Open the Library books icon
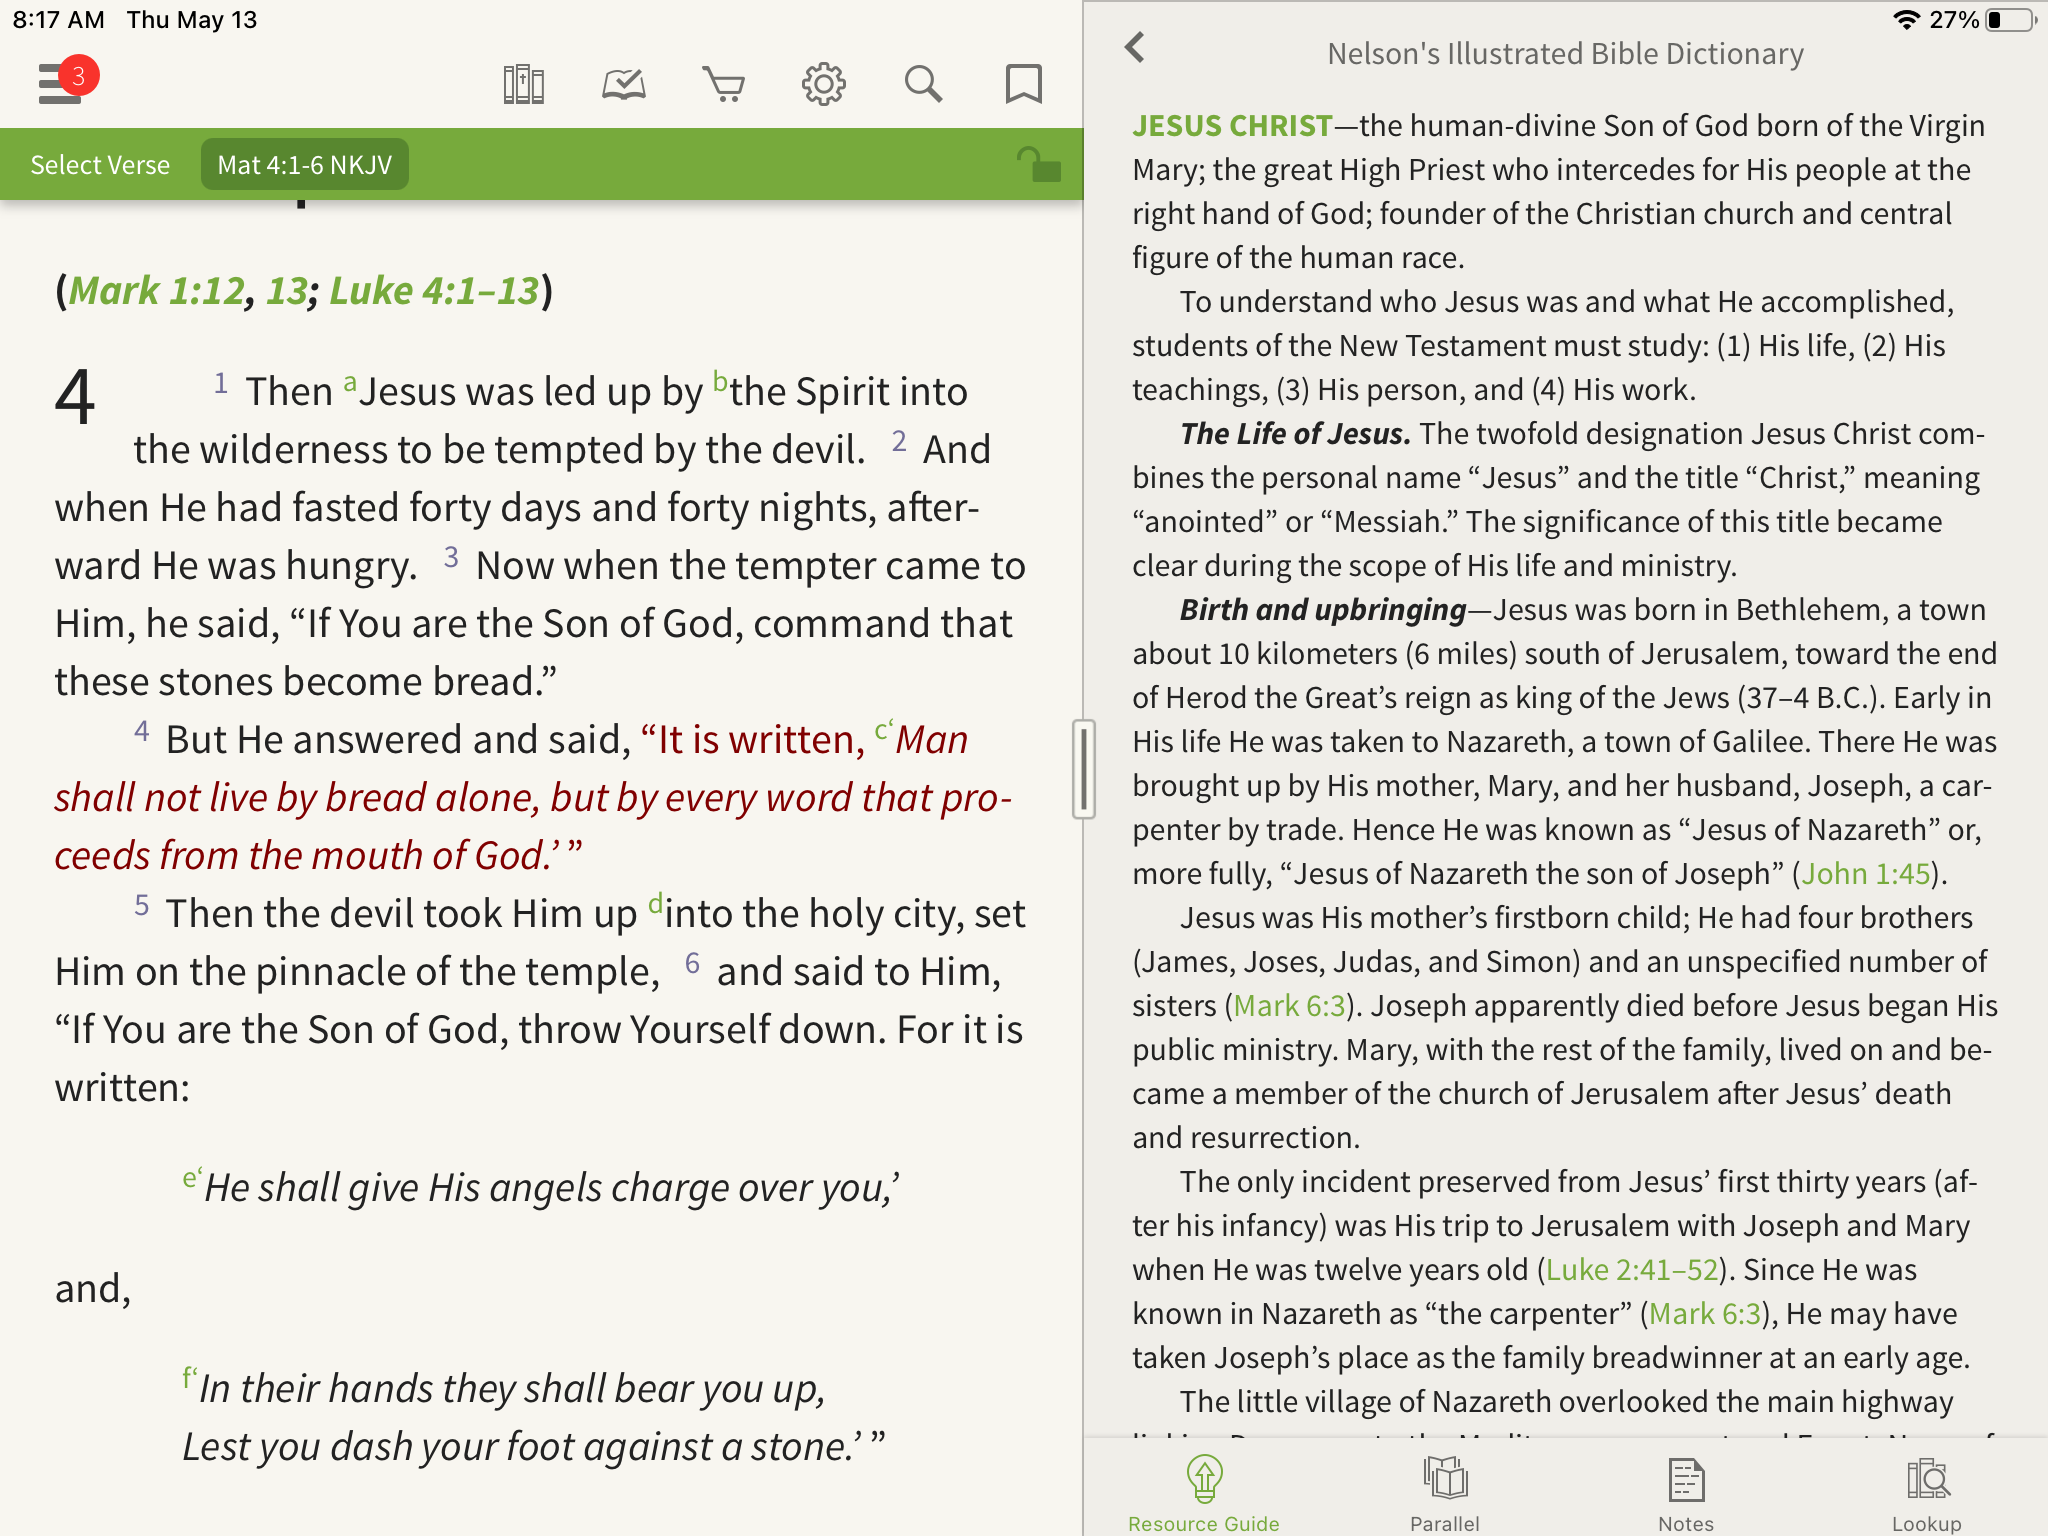 point(523,84)
